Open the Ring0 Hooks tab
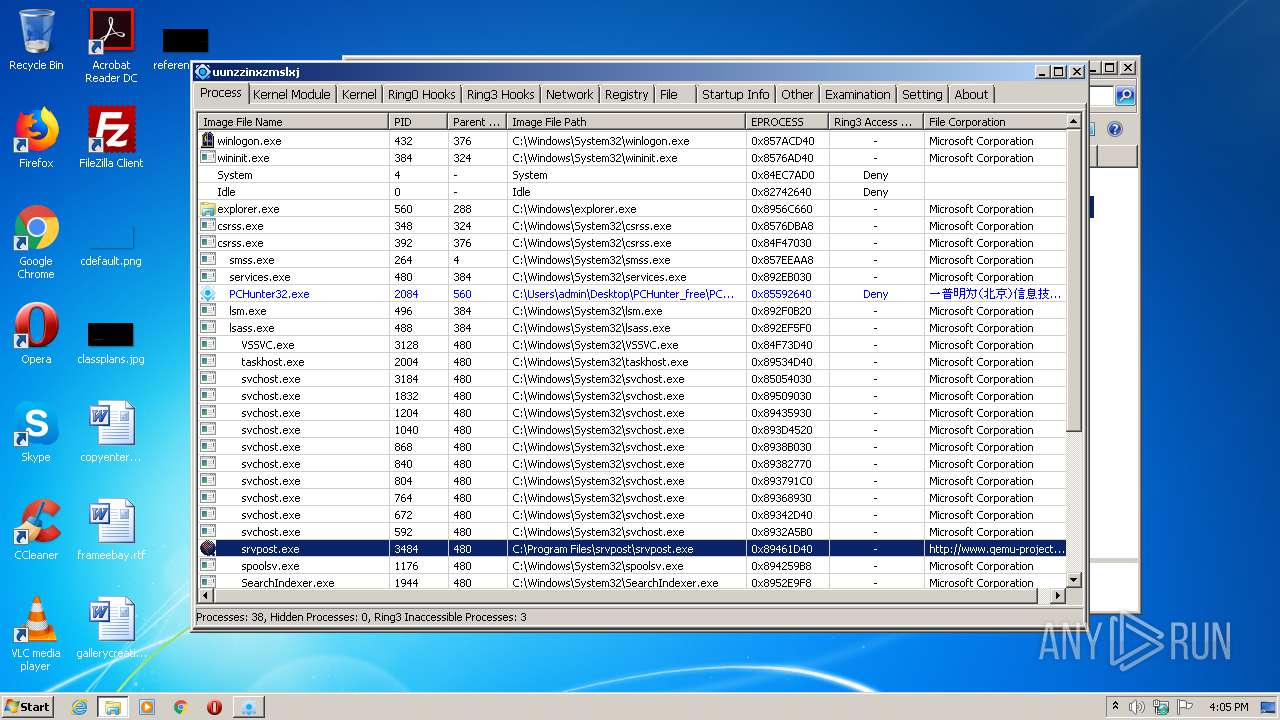Screen dimensions: 1280x720 (421, 94)
